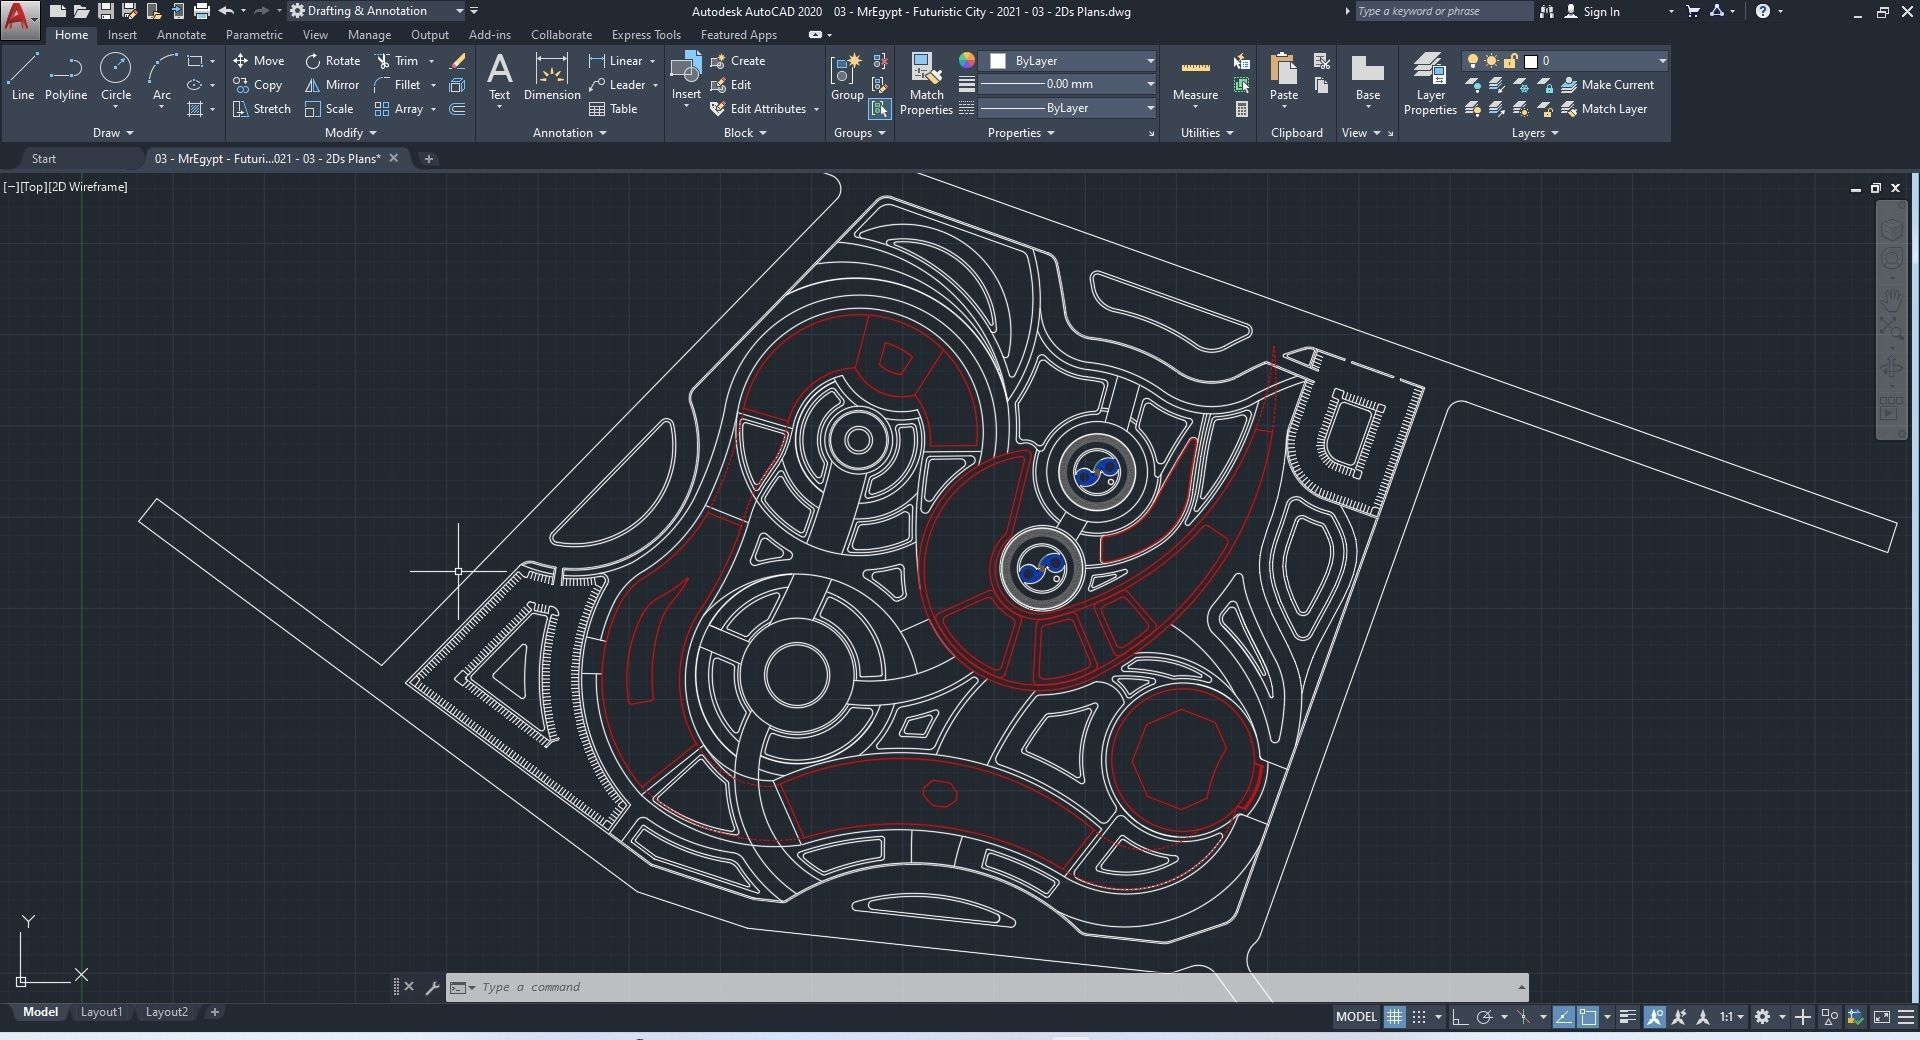Click the new drawing tab plus button
1920x1040 pixels.
[x=428, y=159]
